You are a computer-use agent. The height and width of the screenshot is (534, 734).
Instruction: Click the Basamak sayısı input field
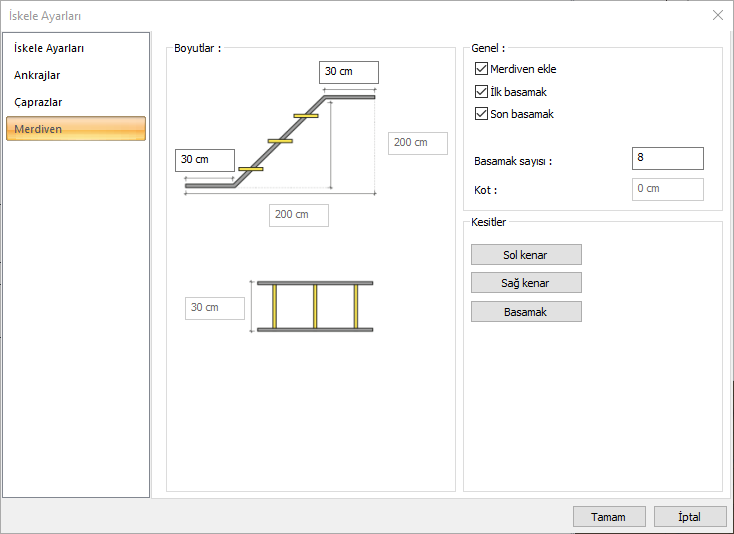tap(668, 158)
